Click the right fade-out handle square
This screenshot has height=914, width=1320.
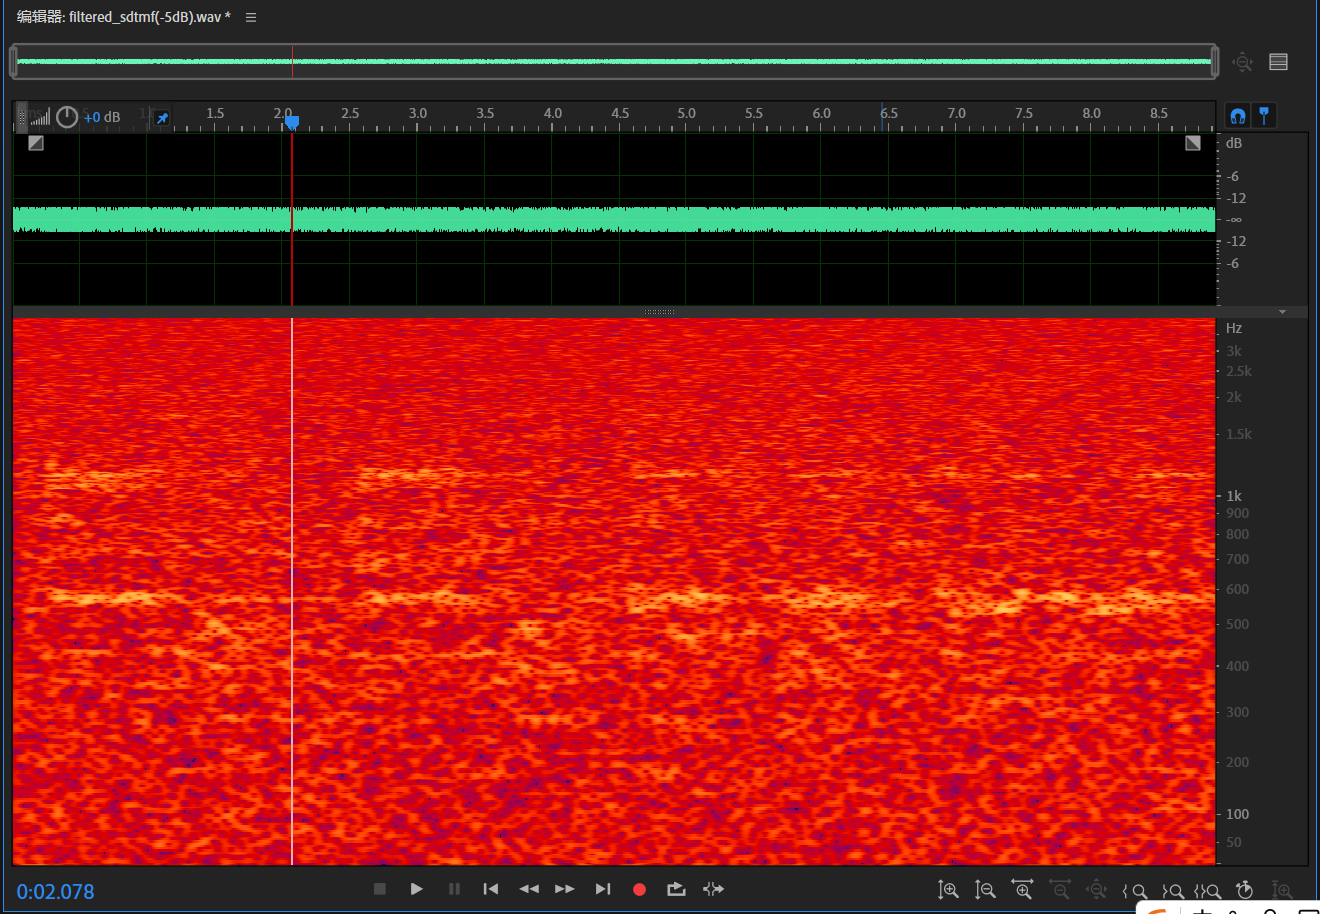tap(1193, 143)
